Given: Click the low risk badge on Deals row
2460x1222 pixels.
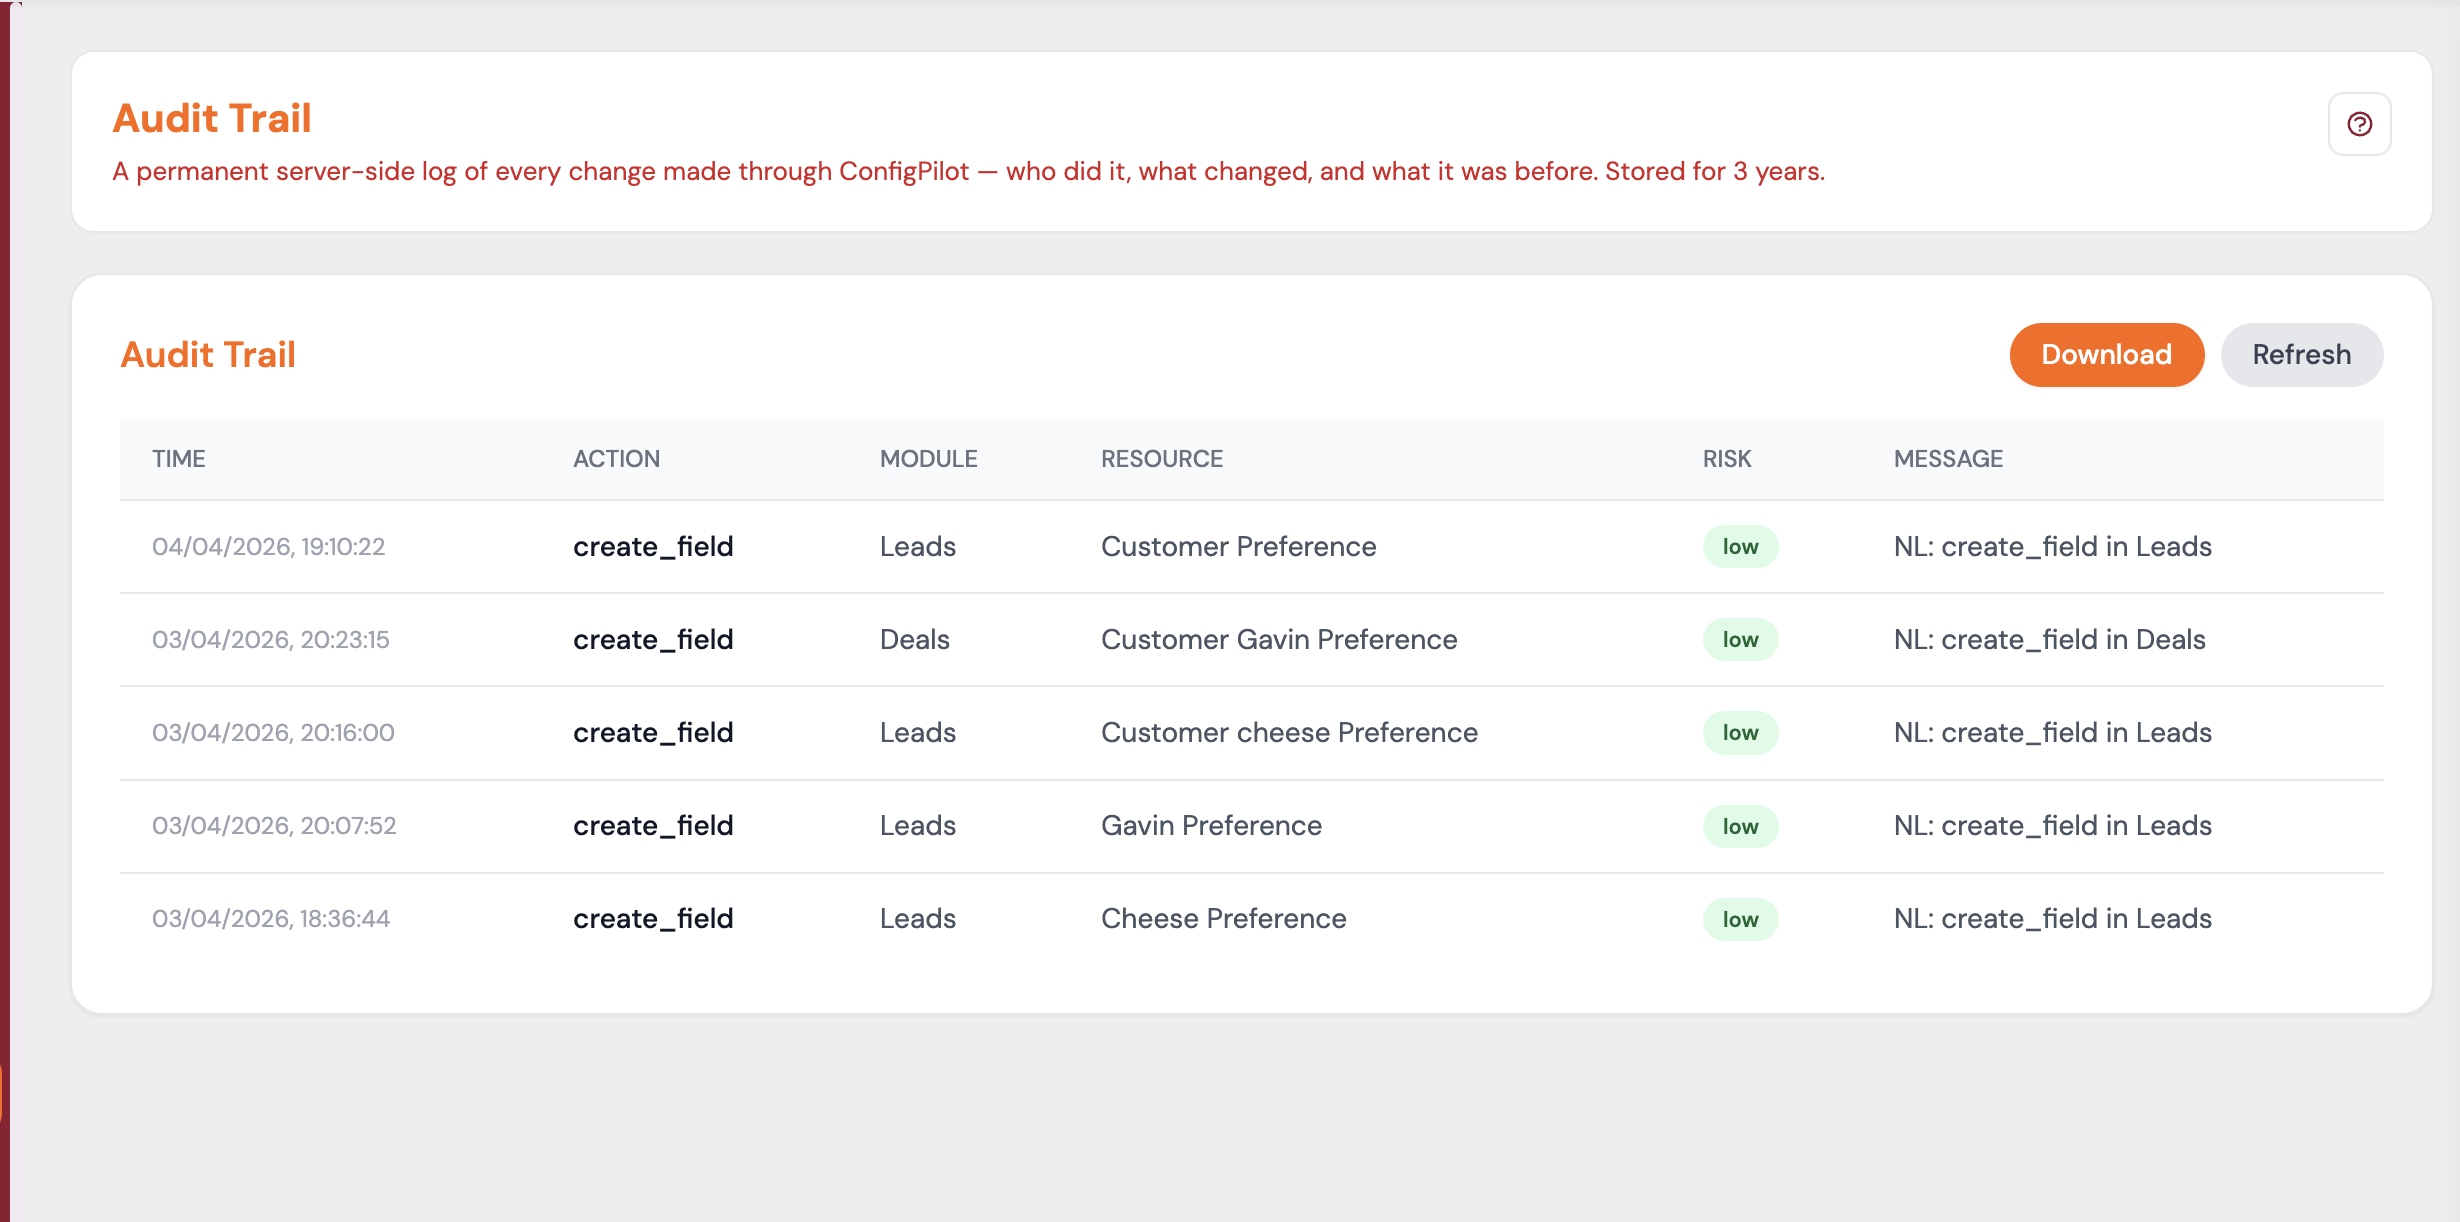Looking at the screenshot, I should coord(1740,639).
